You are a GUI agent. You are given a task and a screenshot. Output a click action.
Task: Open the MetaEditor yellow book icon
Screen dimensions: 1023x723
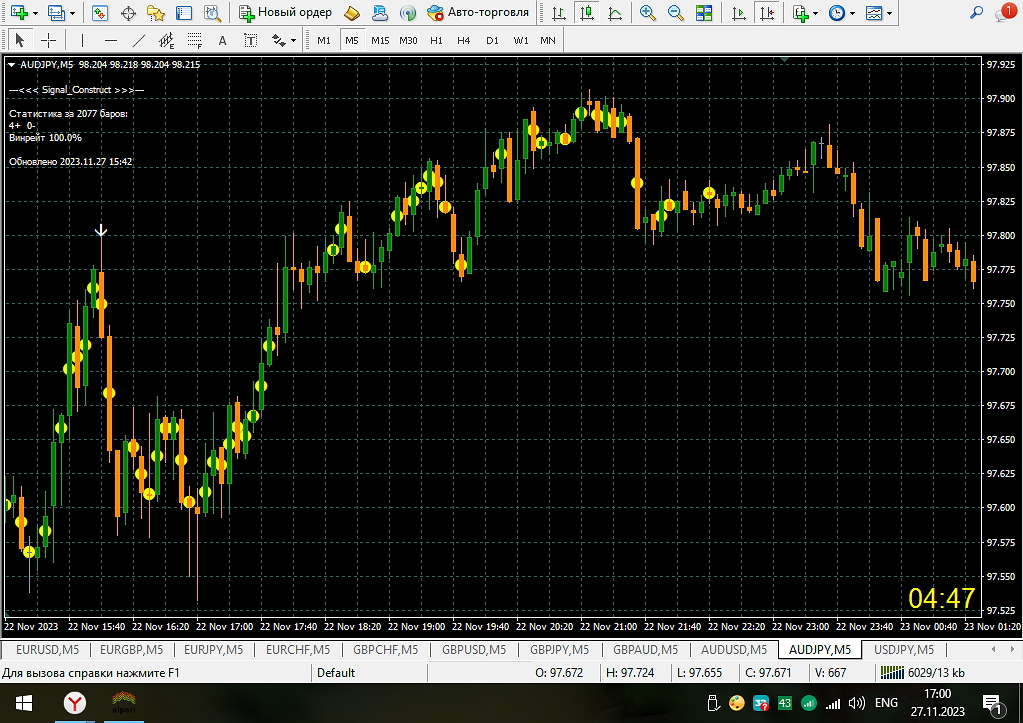coord(352,12)
